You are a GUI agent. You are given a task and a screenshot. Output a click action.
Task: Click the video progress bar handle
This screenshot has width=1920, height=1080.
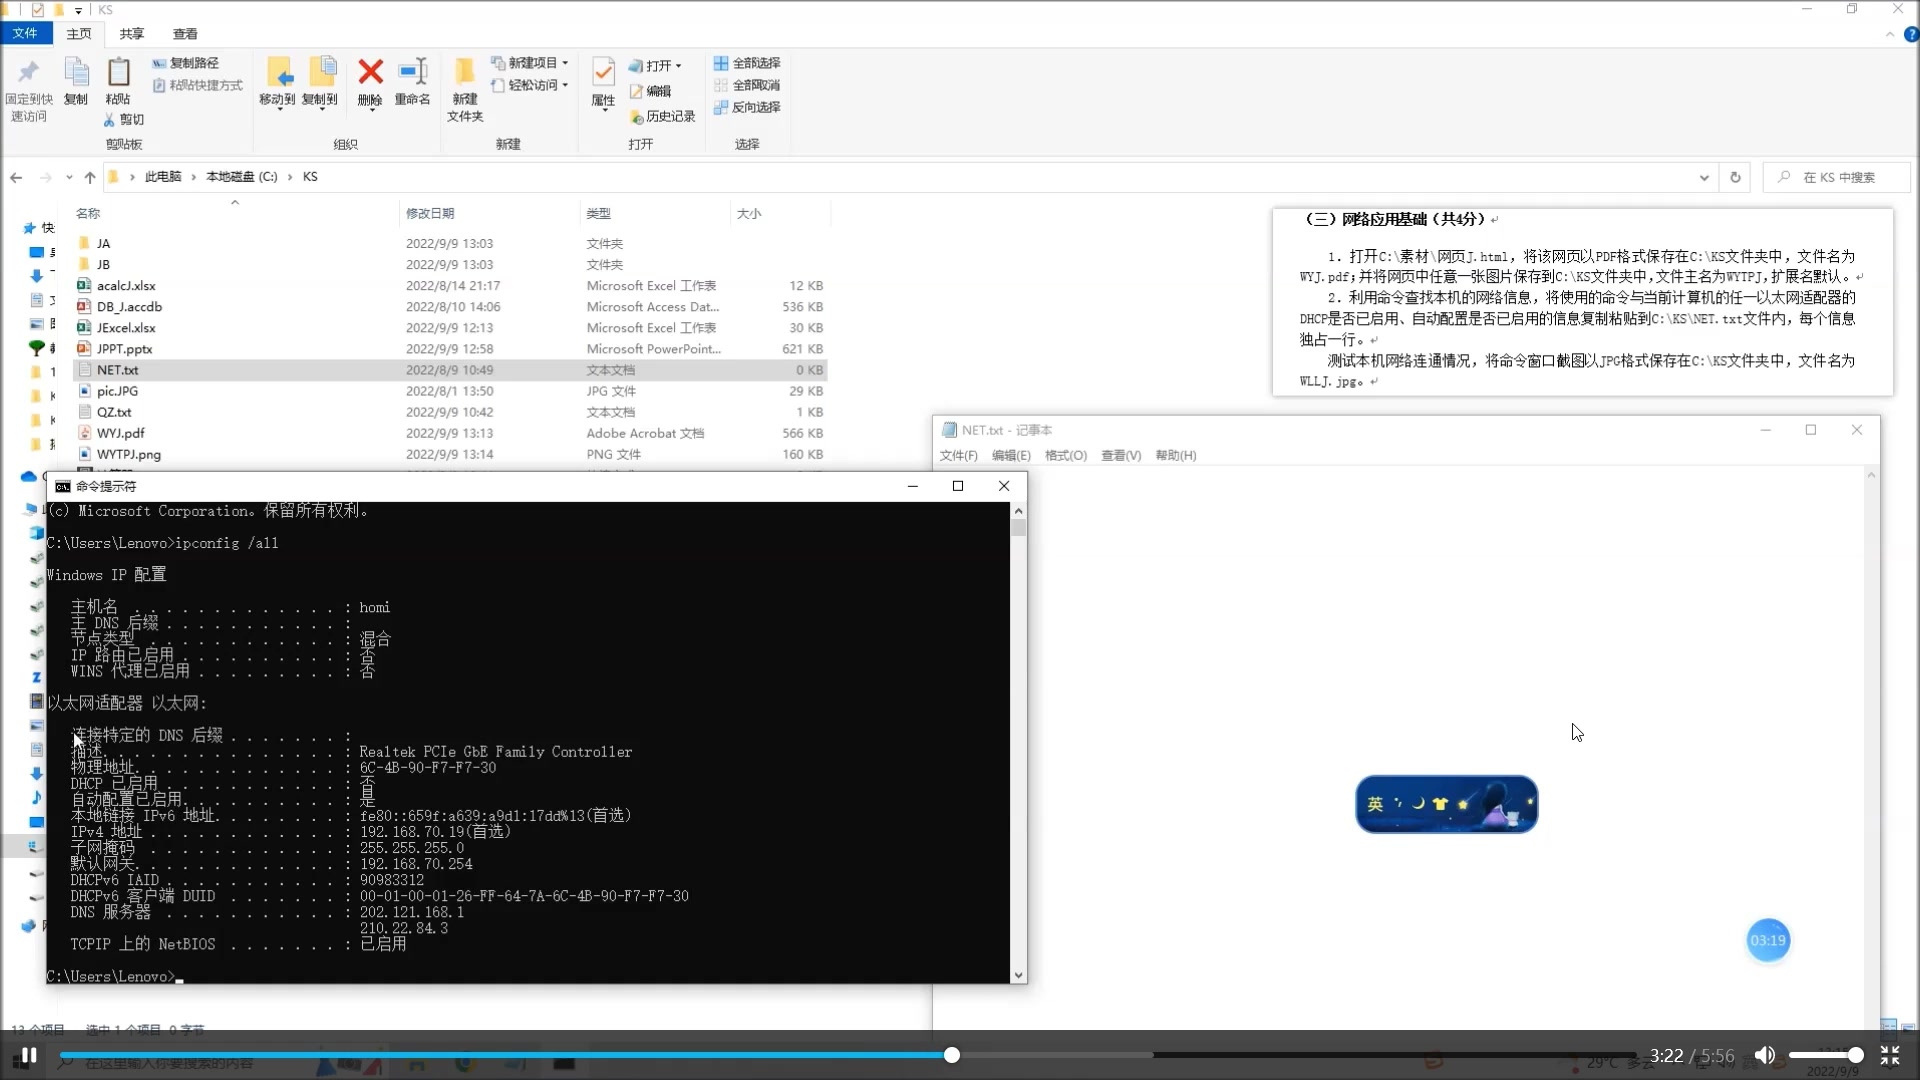pyautogui.click(x=952, y=1055)
